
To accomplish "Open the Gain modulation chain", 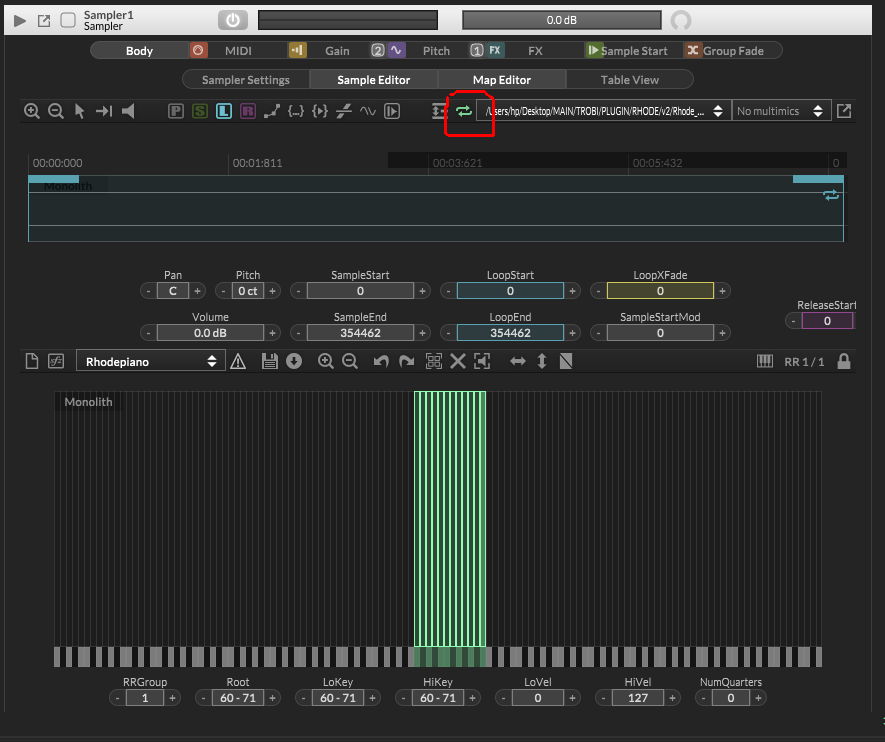I will [x=337, y=51].
